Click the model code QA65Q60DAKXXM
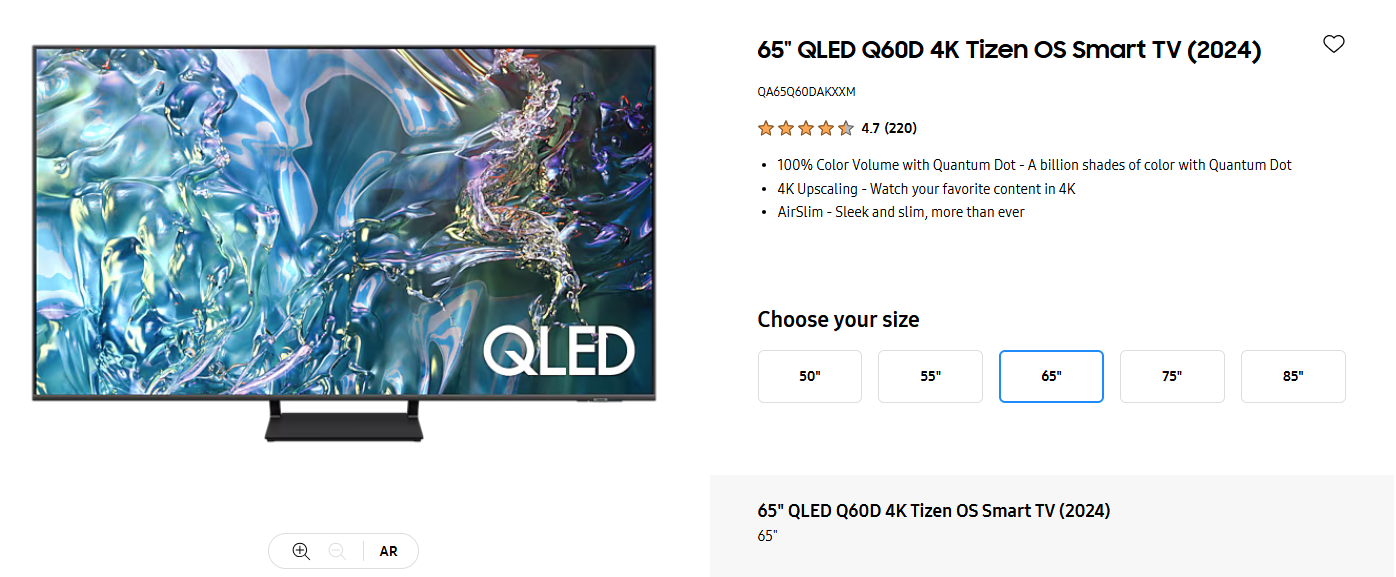This screenshot has width=1396, height=577. pyautogui.click(x=806, y=92)
